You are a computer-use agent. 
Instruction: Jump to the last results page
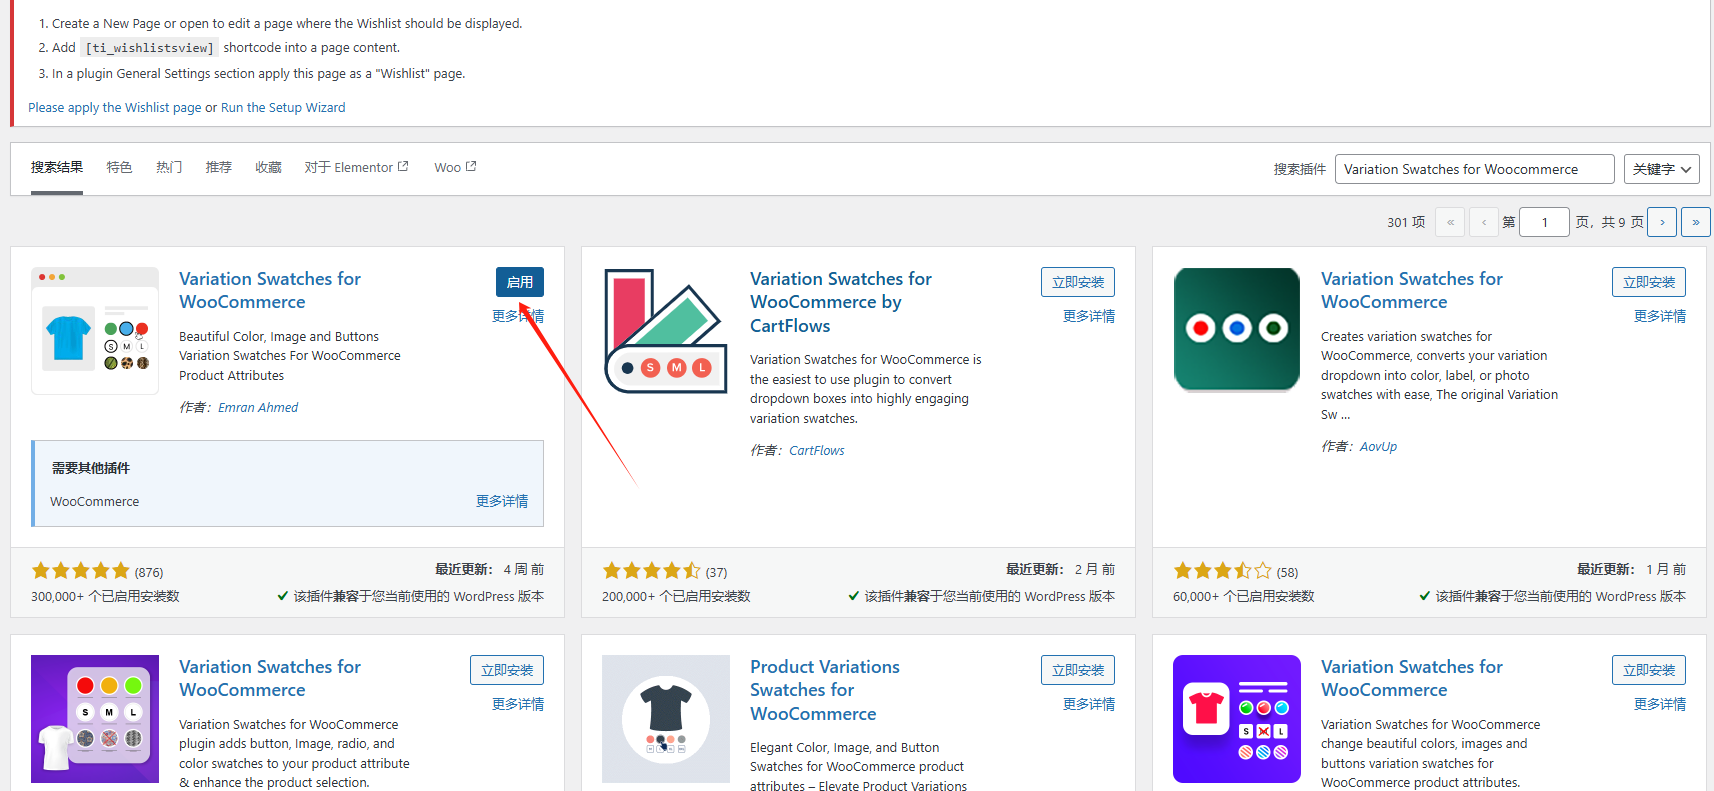coord(1696,222)
